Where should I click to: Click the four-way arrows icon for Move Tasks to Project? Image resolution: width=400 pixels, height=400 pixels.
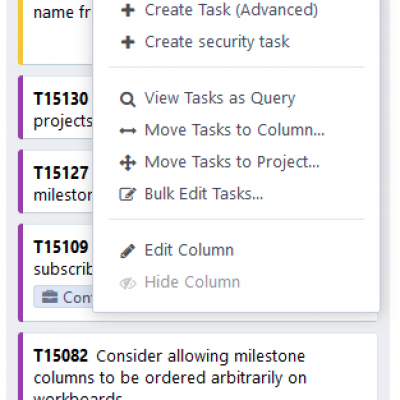click(128, 163)
